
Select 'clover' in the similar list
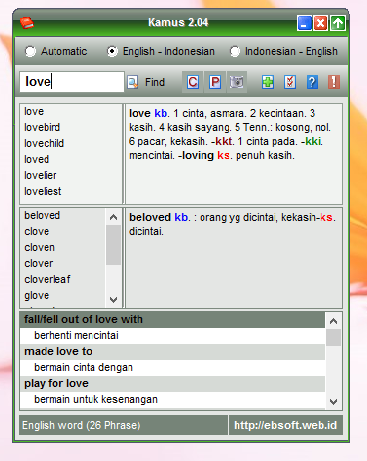click(39, 263)
